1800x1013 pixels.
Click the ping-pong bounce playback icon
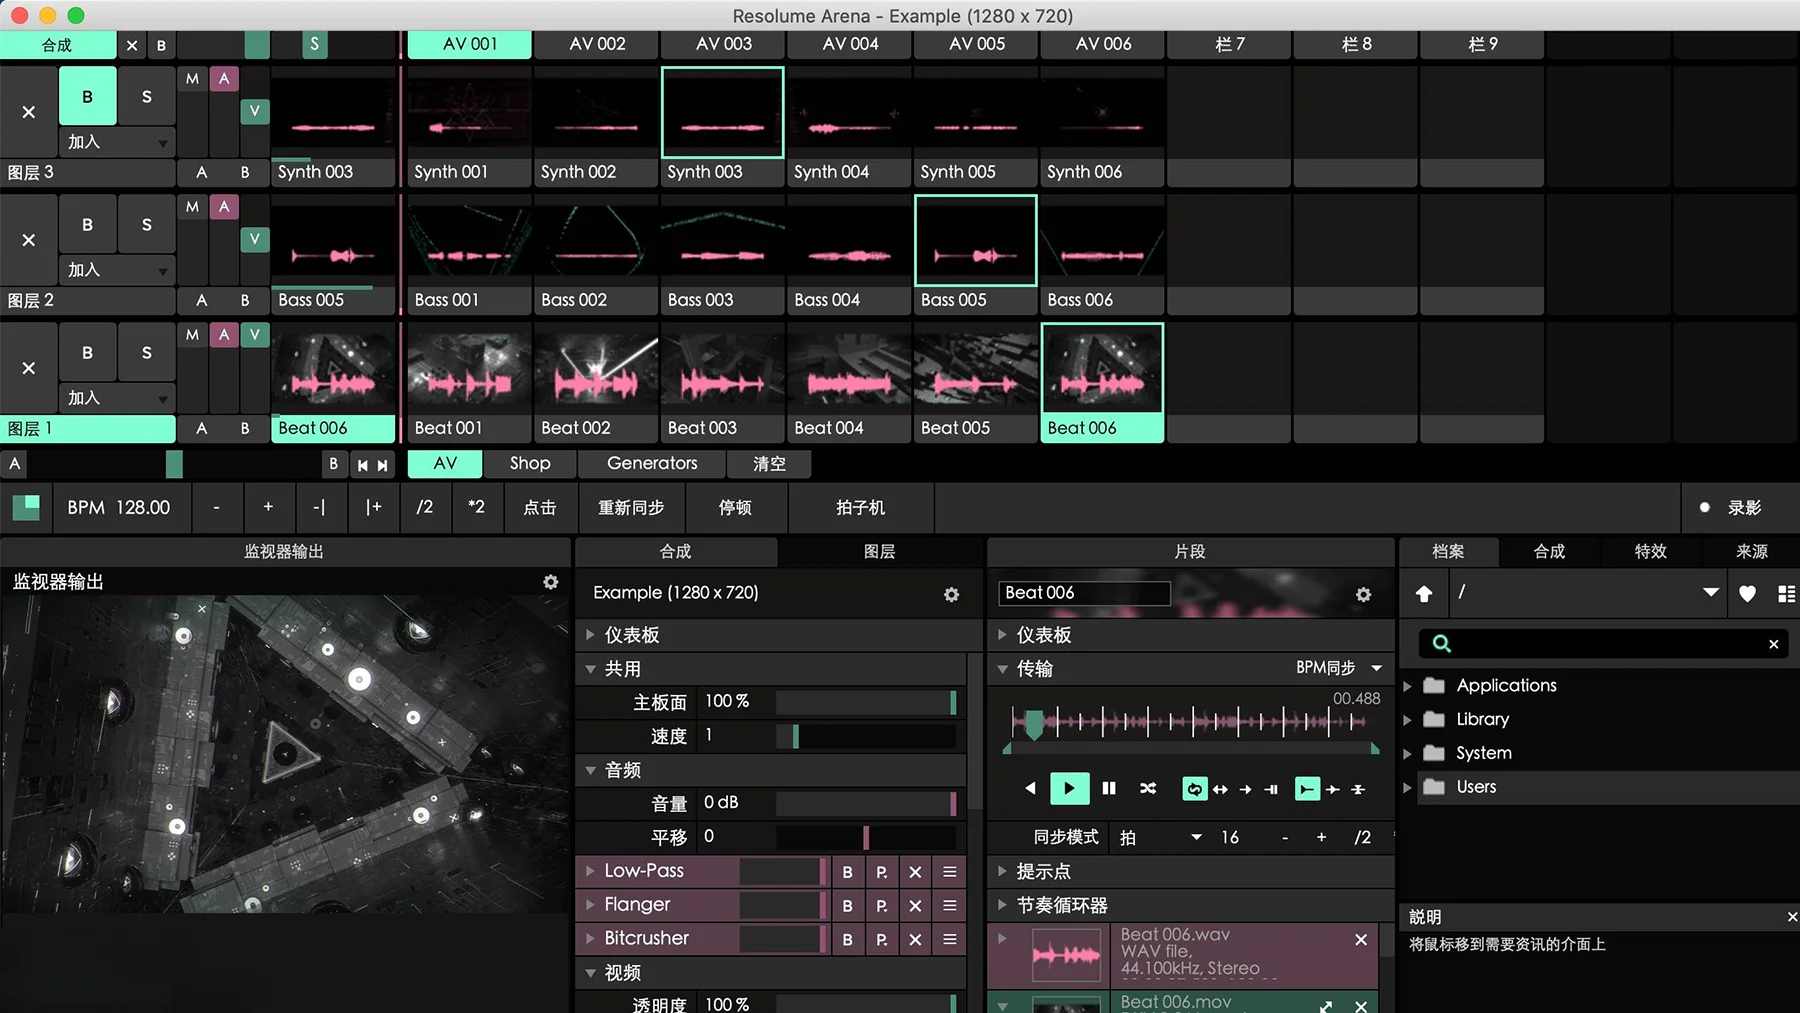pos(1220,789)
